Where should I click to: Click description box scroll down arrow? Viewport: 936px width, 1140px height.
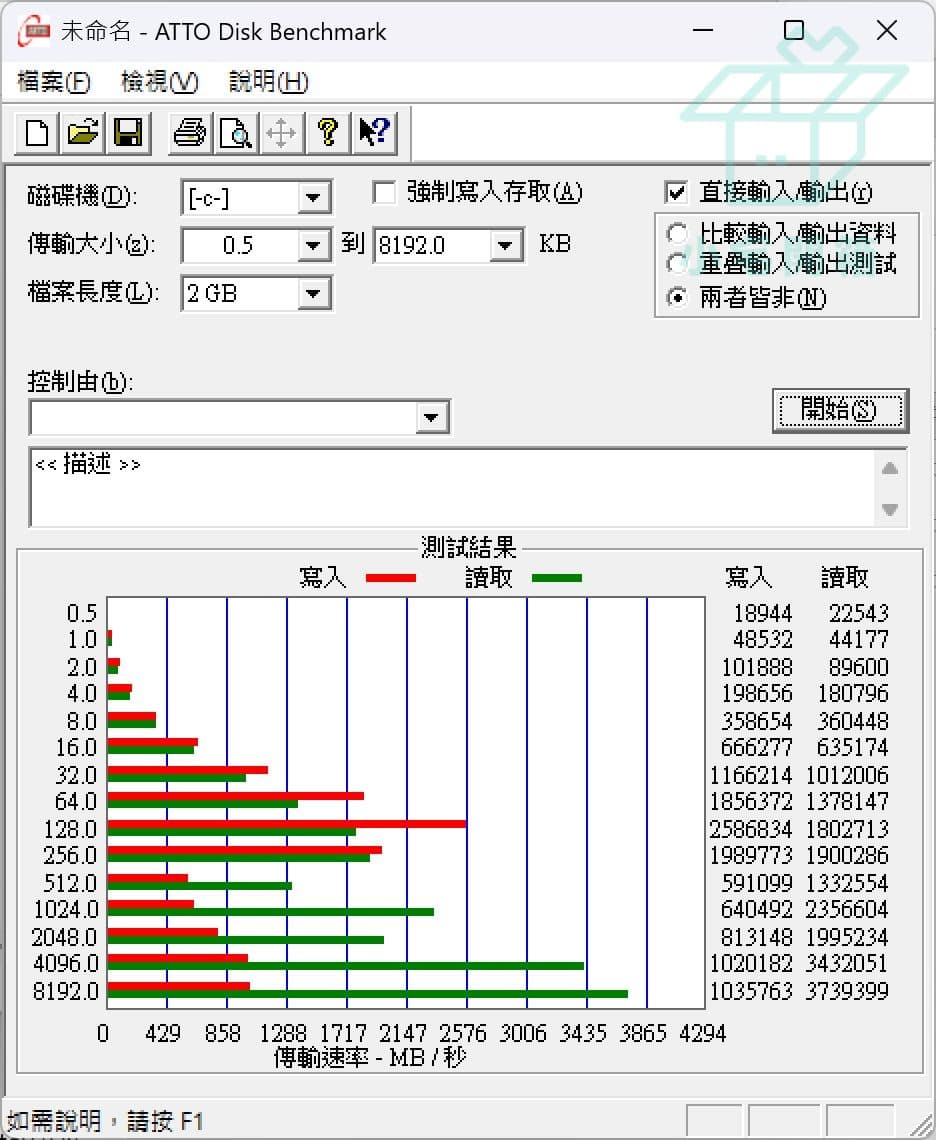pos(890,509)
